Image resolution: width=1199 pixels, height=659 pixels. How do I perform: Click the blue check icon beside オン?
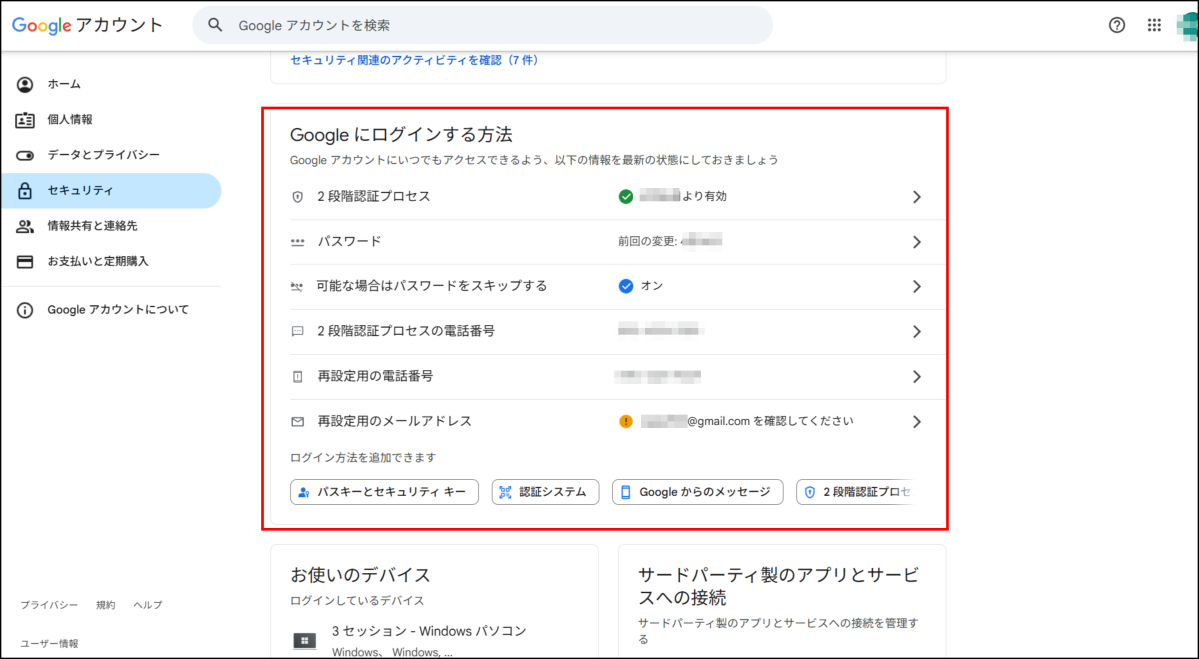click(x=625, y=287)
